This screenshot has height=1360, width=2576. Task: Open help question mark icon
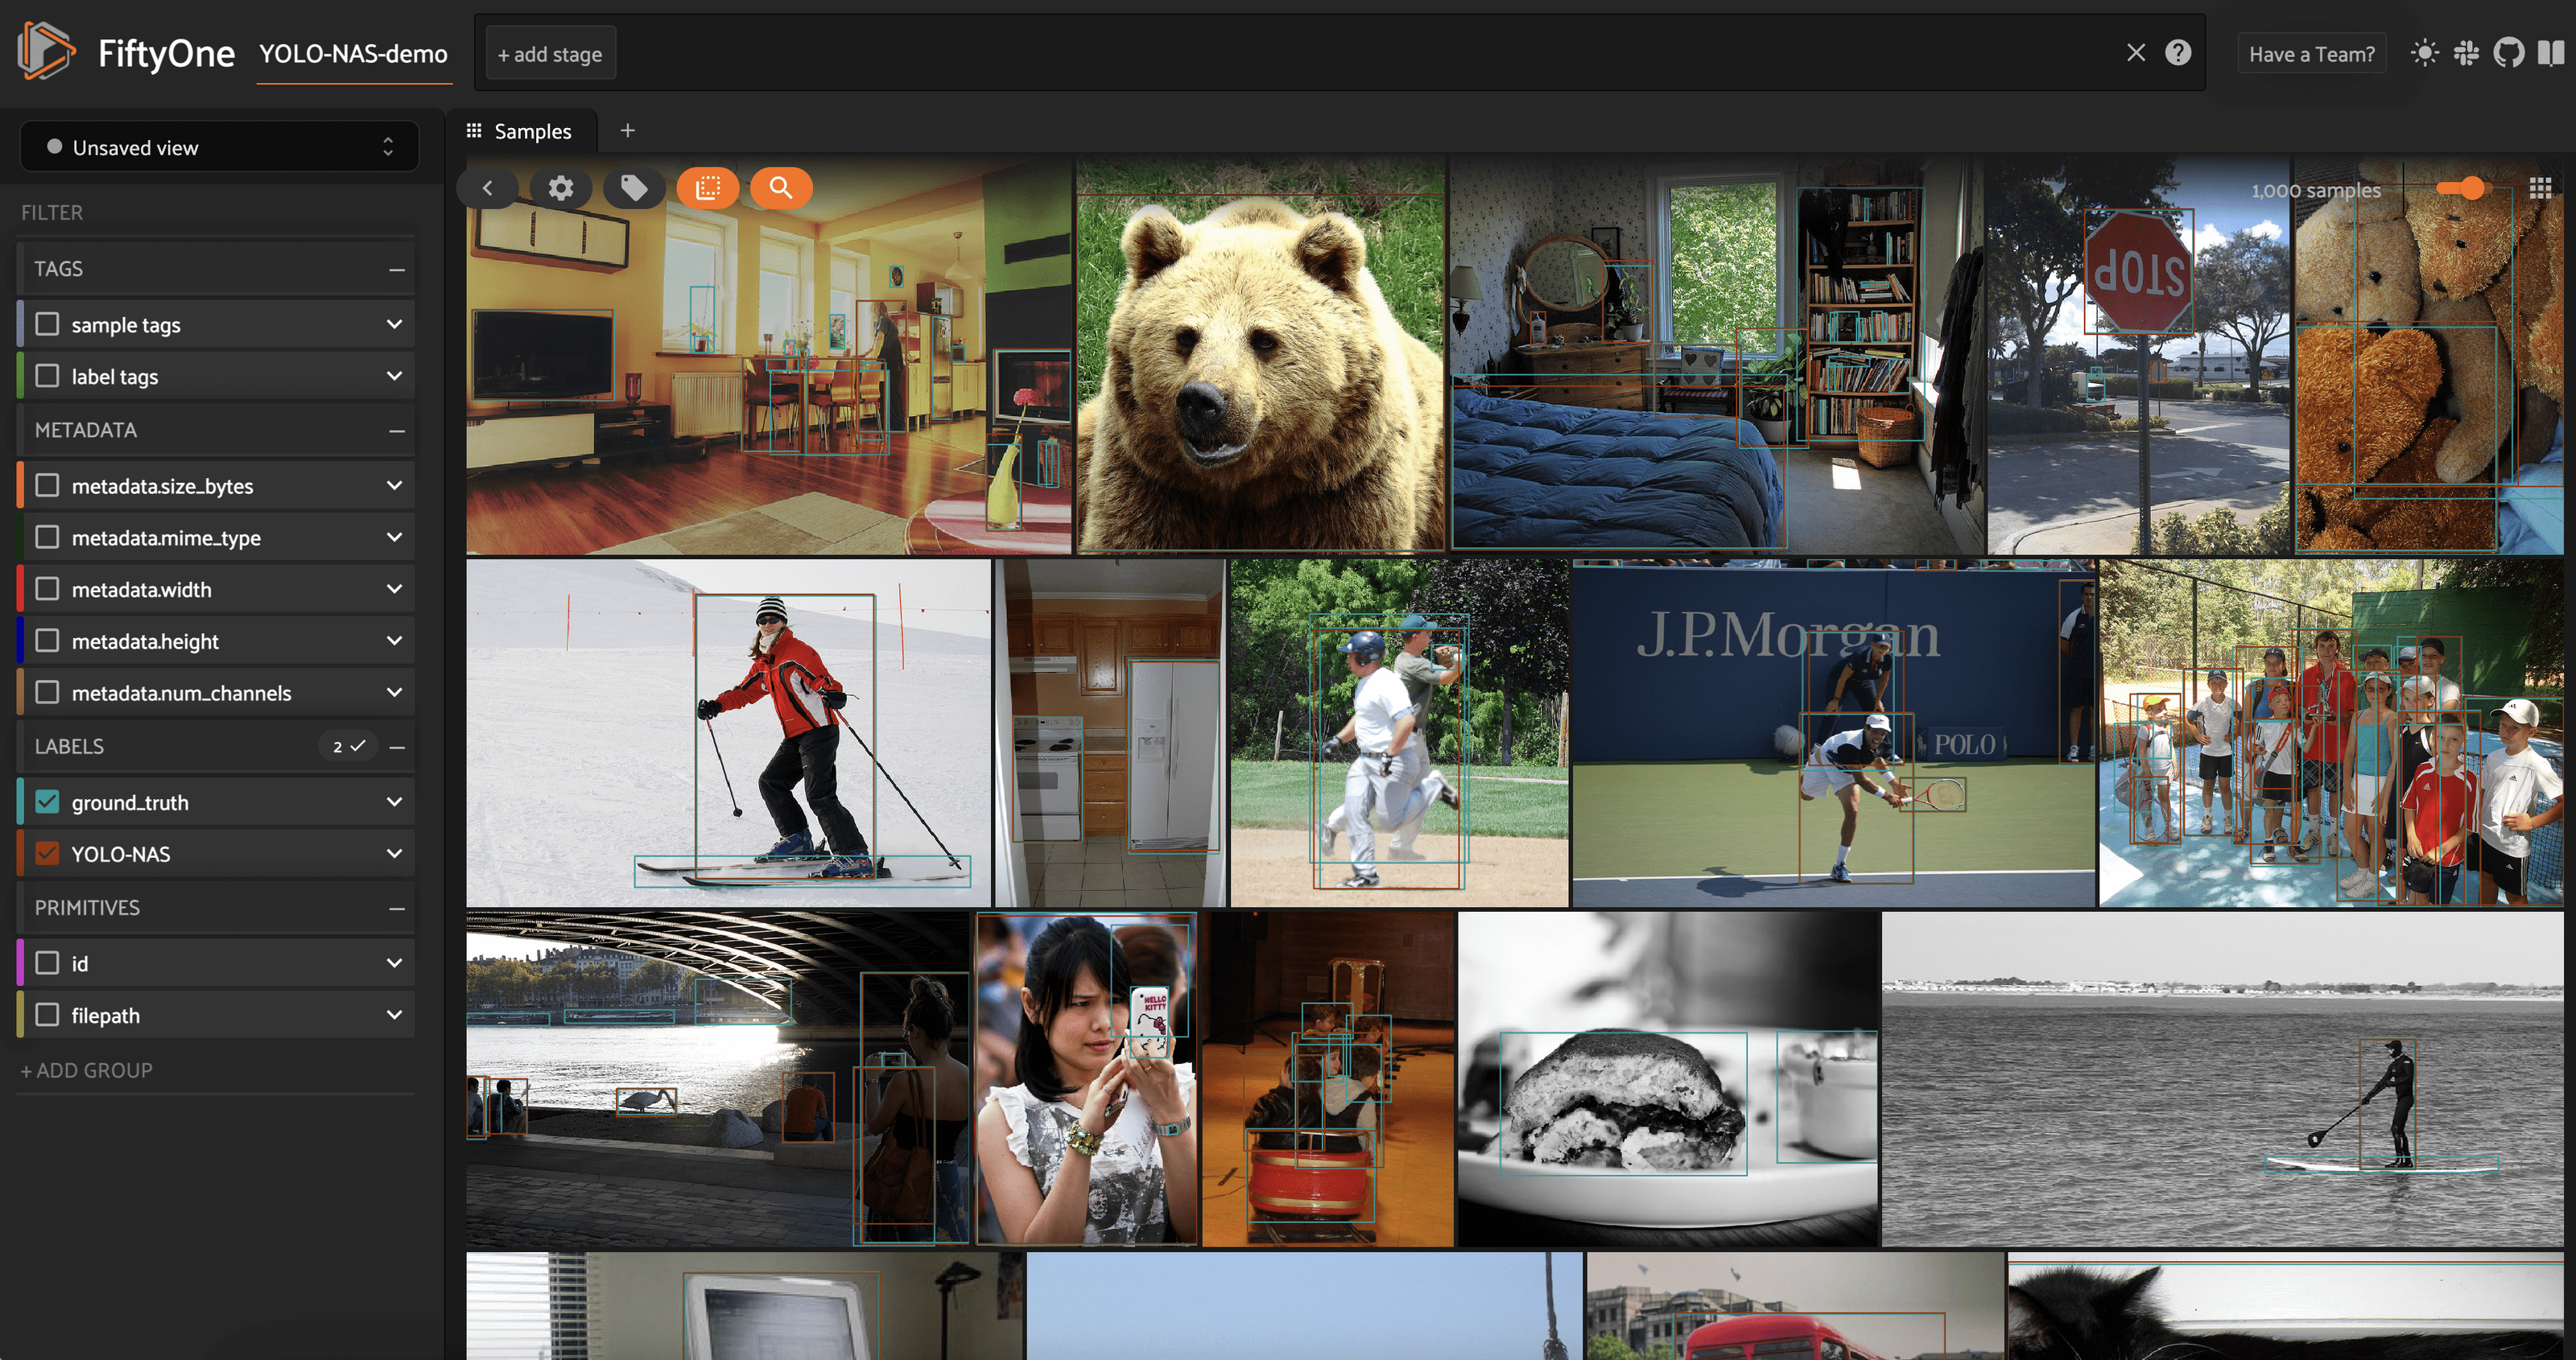coord(2178,53)
